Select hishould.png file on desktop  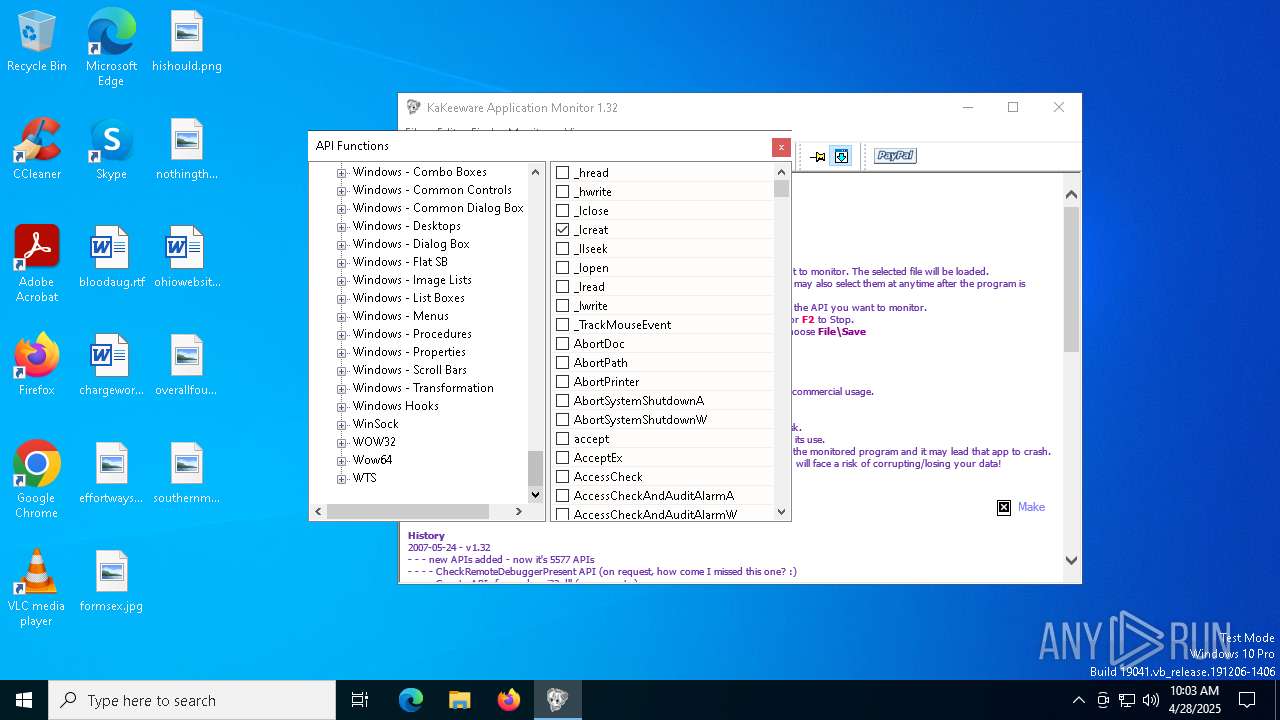click(187, 41)
